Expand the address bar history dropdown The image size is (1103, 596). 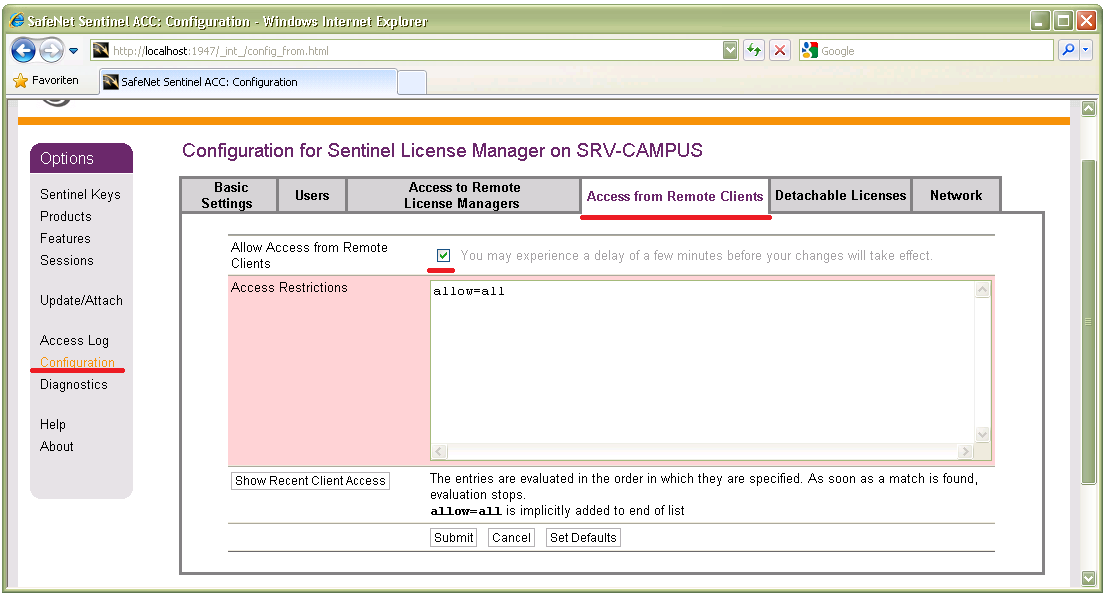tap(730, 51)
